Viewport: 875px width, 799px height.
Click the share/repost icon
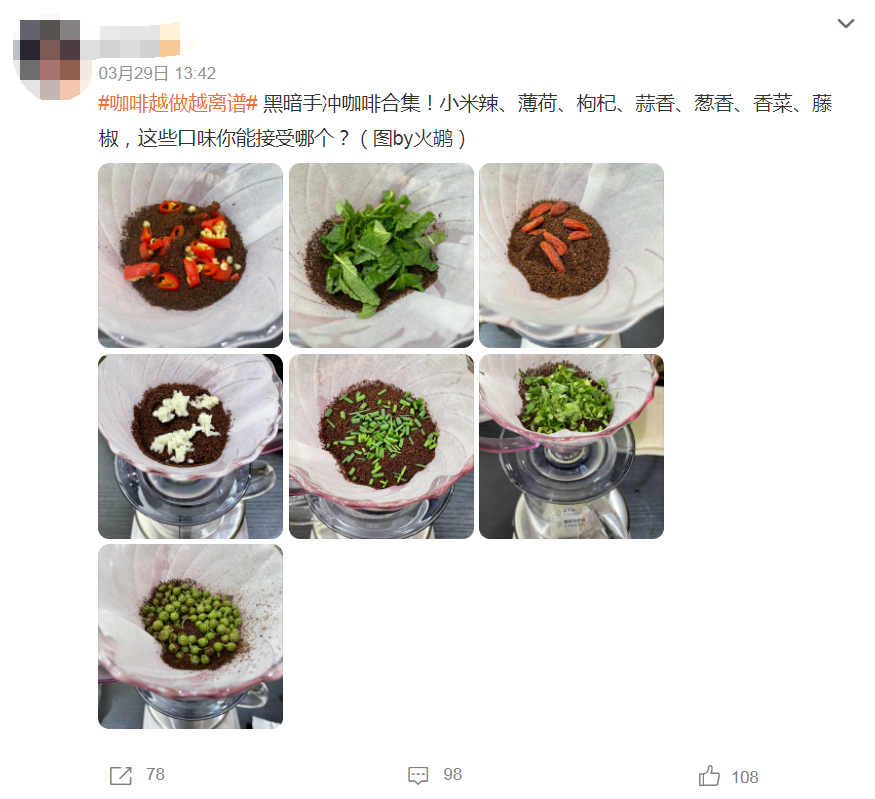[x=121, y=776]
